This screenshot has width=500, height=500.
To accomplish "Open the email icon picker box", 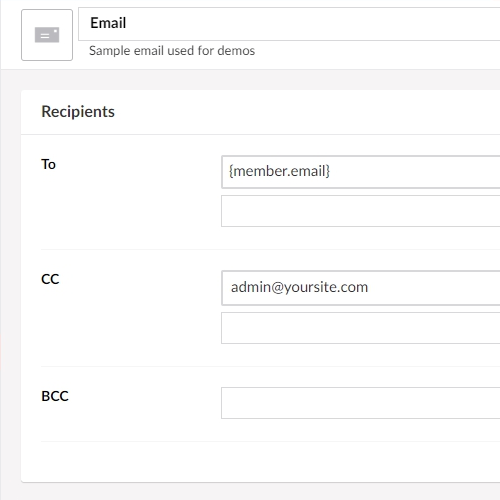I will [47, 35].
